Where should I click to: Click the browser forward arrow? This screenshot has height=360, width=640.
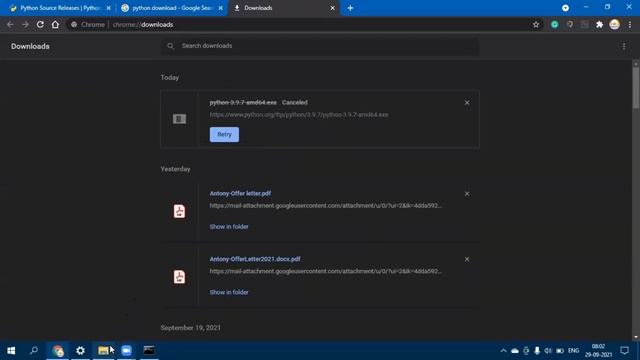point(25,24)
